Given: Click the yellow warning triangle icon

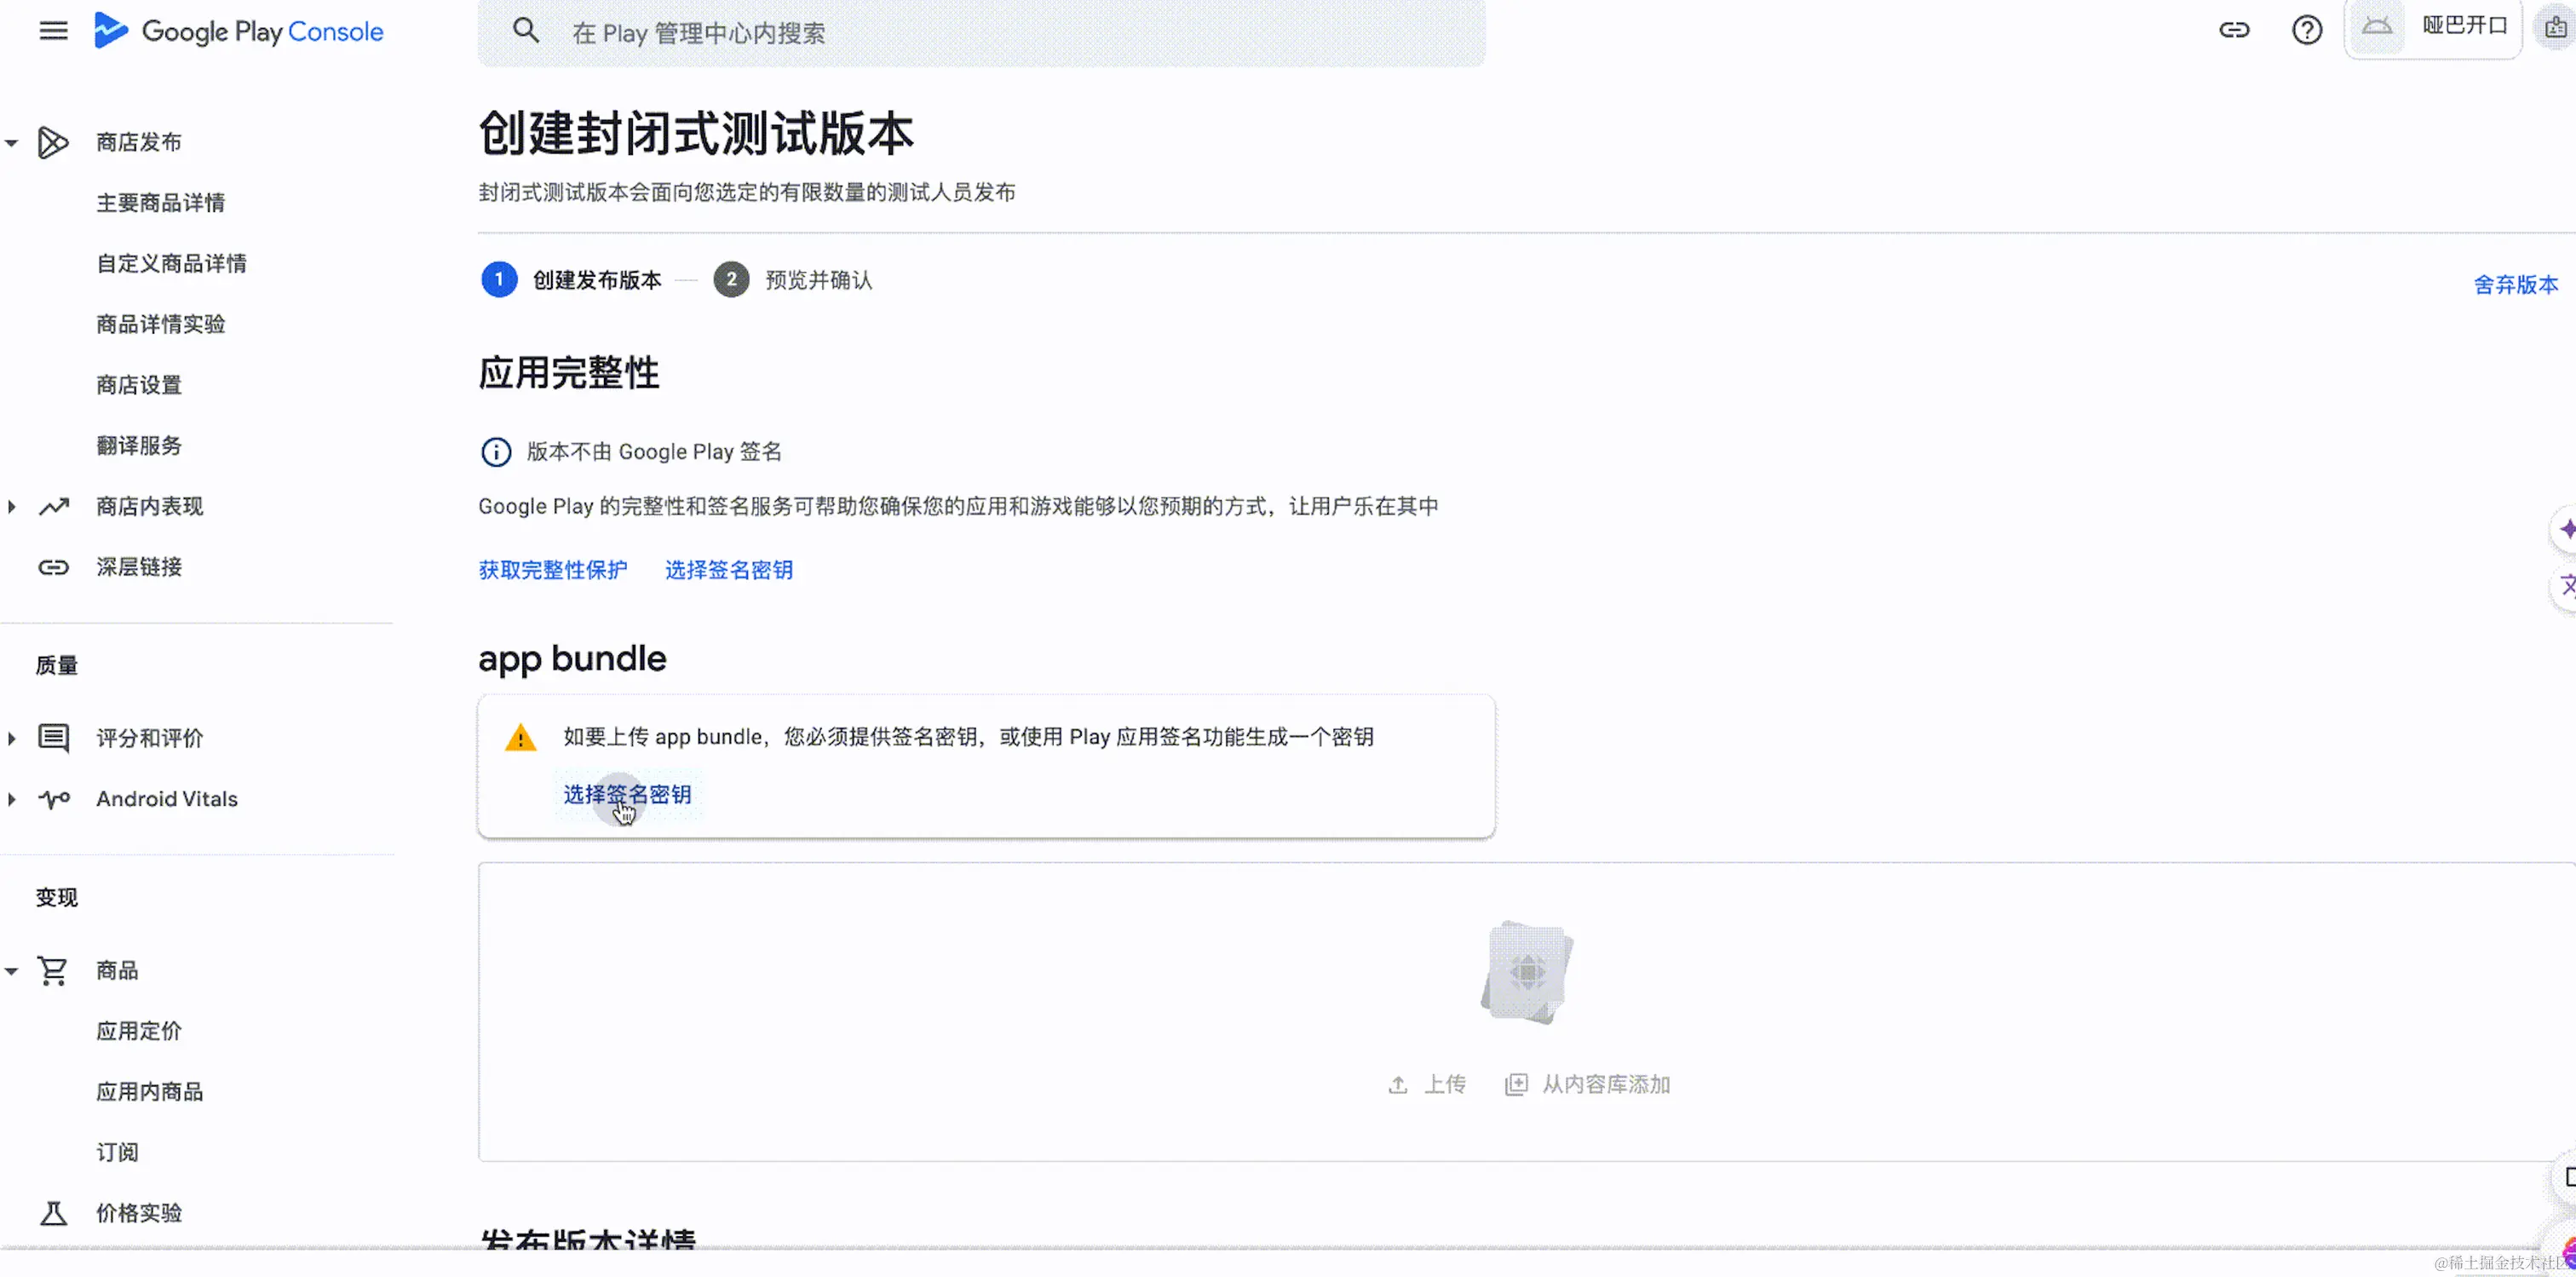Looking at the screenshot, I should 520,738.
